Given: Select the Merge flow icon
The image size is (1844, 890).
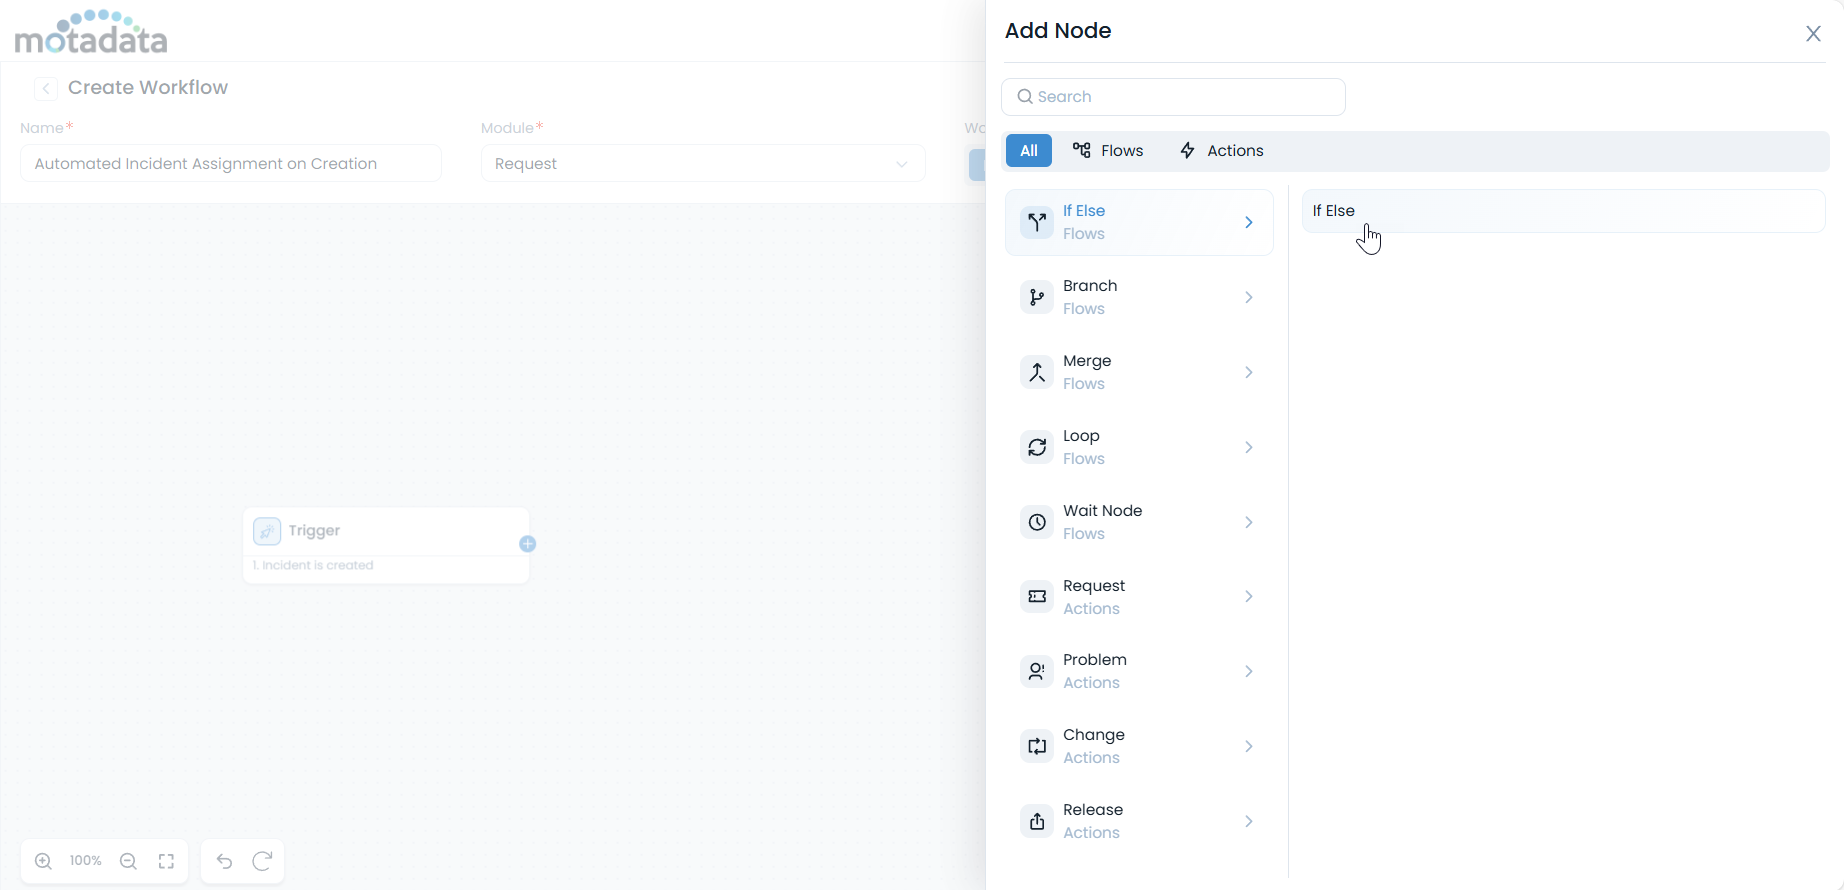Looking at the screenshot, I should [1037, 372].
